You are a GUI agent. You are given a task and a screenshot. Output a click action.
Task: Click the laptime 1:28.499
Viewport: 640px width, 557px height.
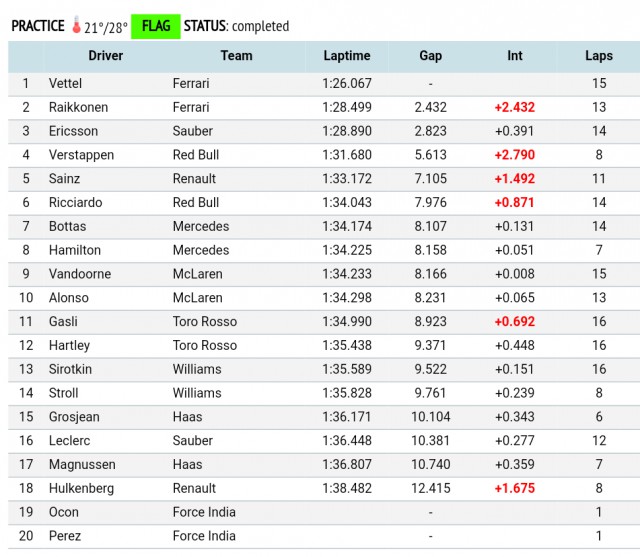pos(347,107)
